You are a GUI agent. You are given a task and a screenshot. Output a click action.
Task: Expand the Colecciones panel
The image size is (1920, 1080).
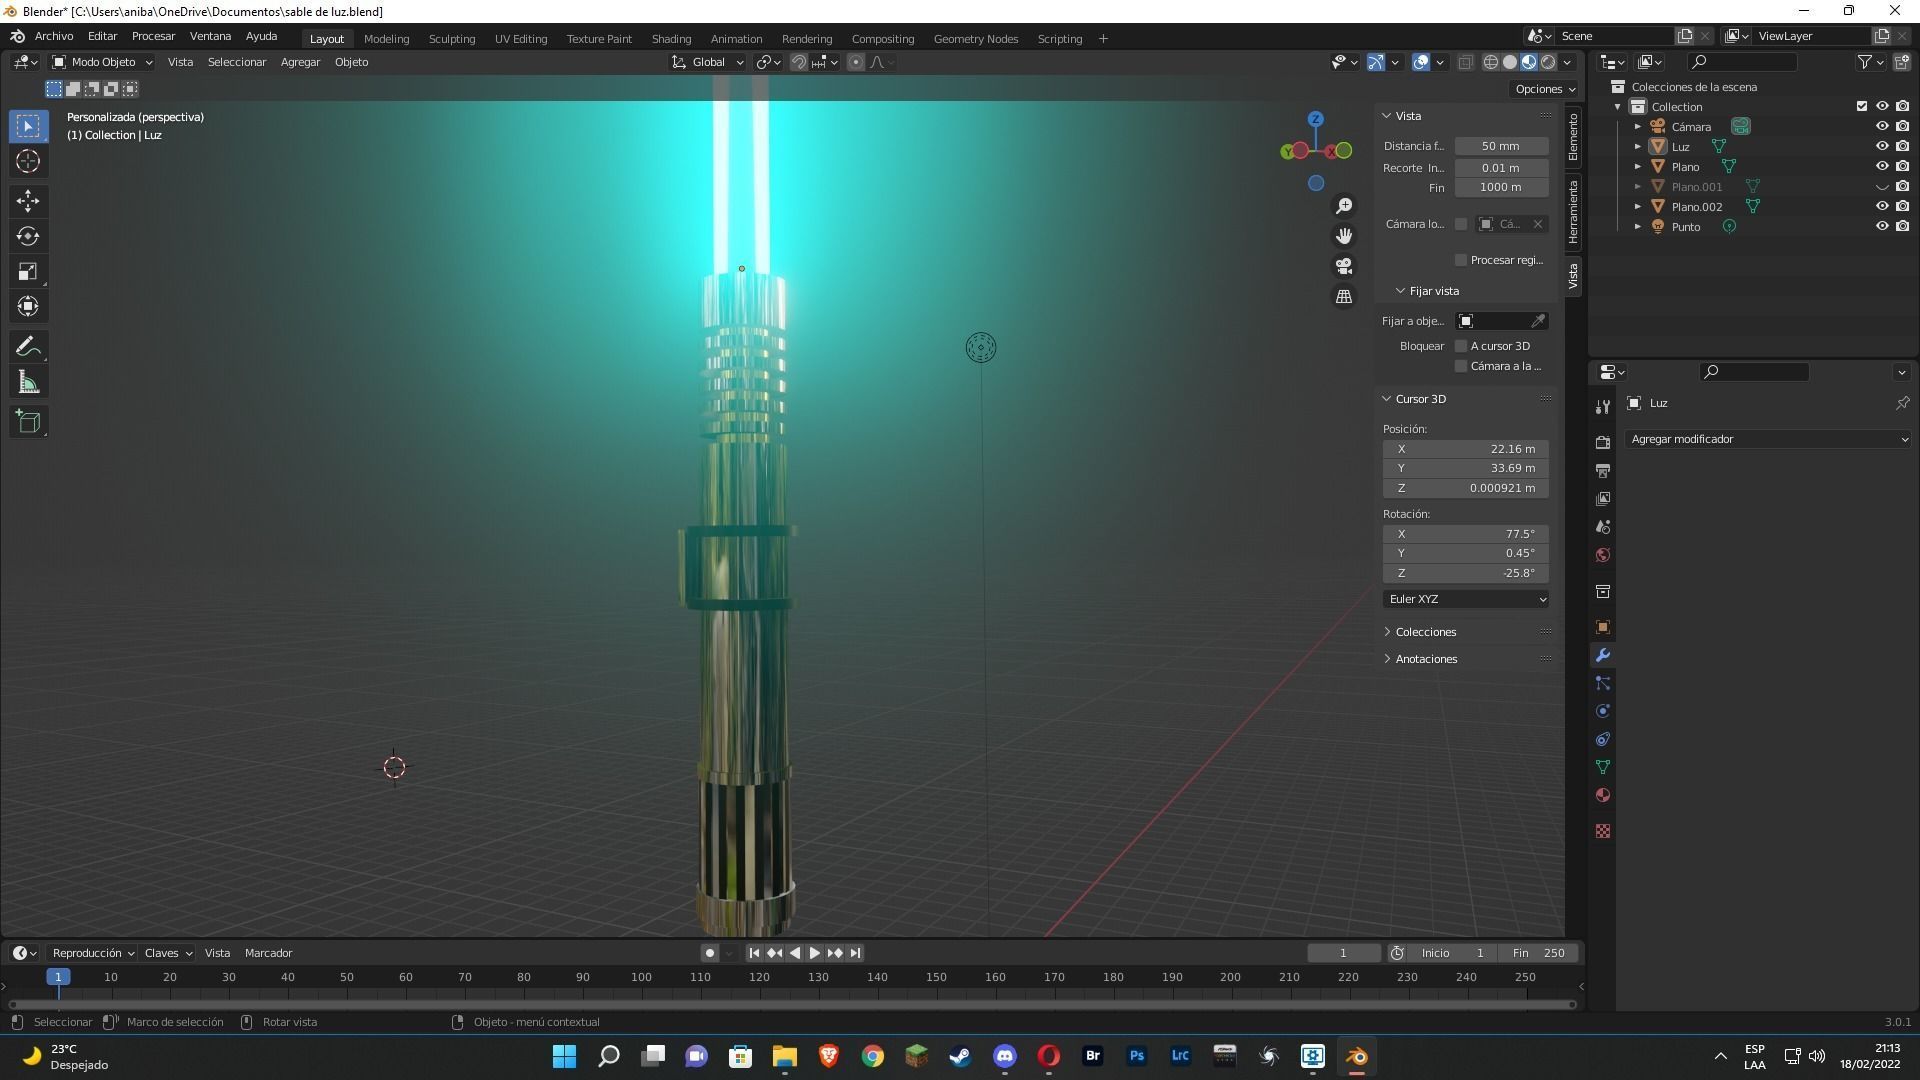pos(1425,632)
